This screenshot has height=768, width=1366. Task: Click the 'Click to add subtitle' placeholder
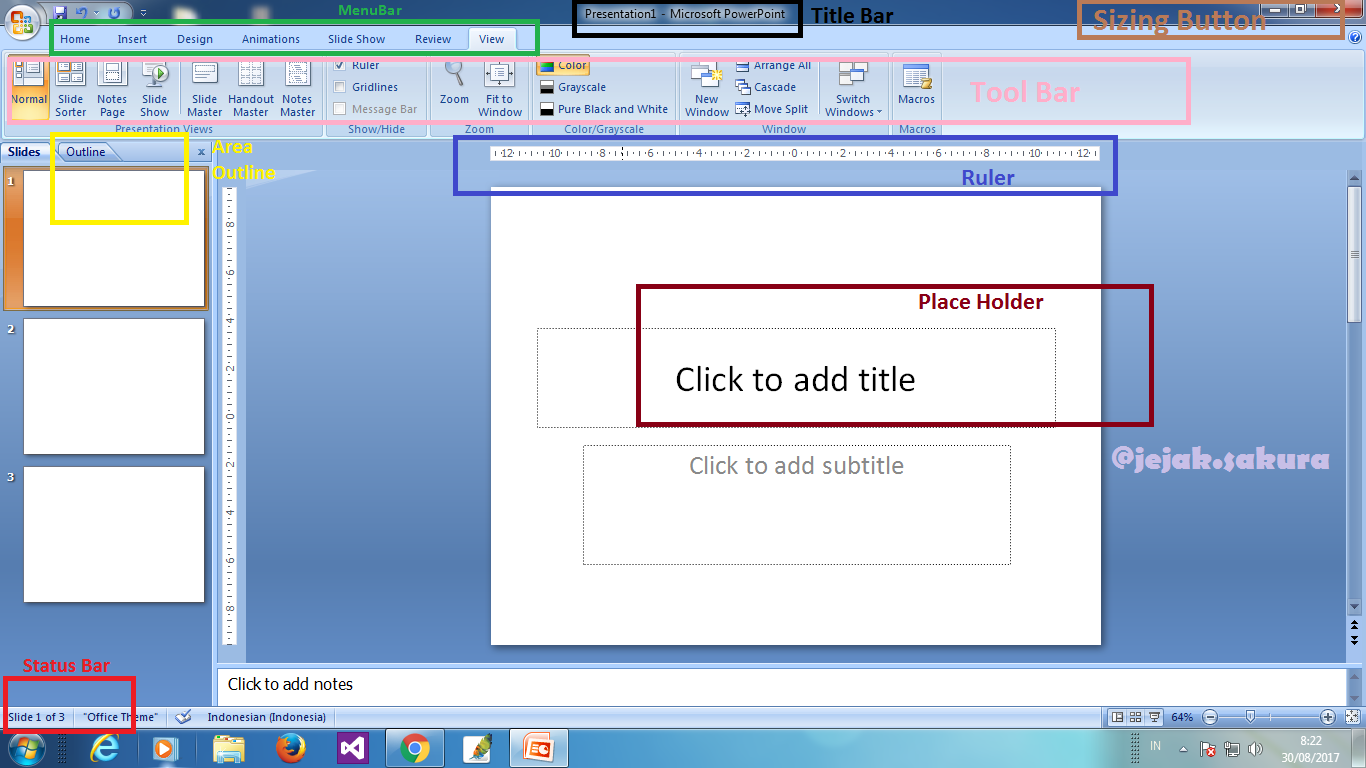pyautogui.click(x=797, y=505)
